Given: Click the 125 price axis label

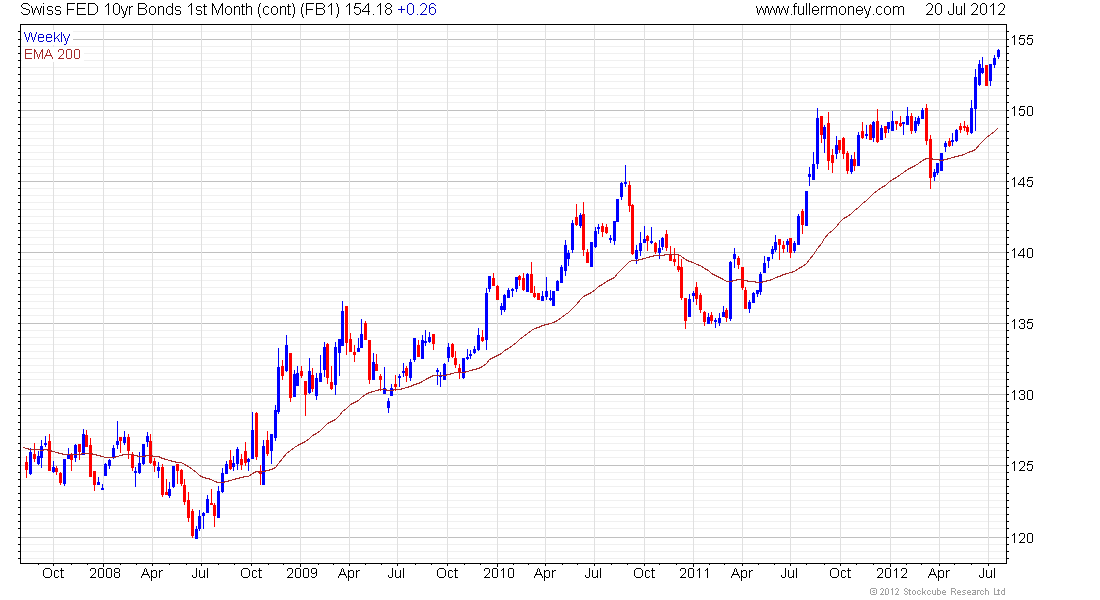Looking at the screenshot, I should [1023, 465].
